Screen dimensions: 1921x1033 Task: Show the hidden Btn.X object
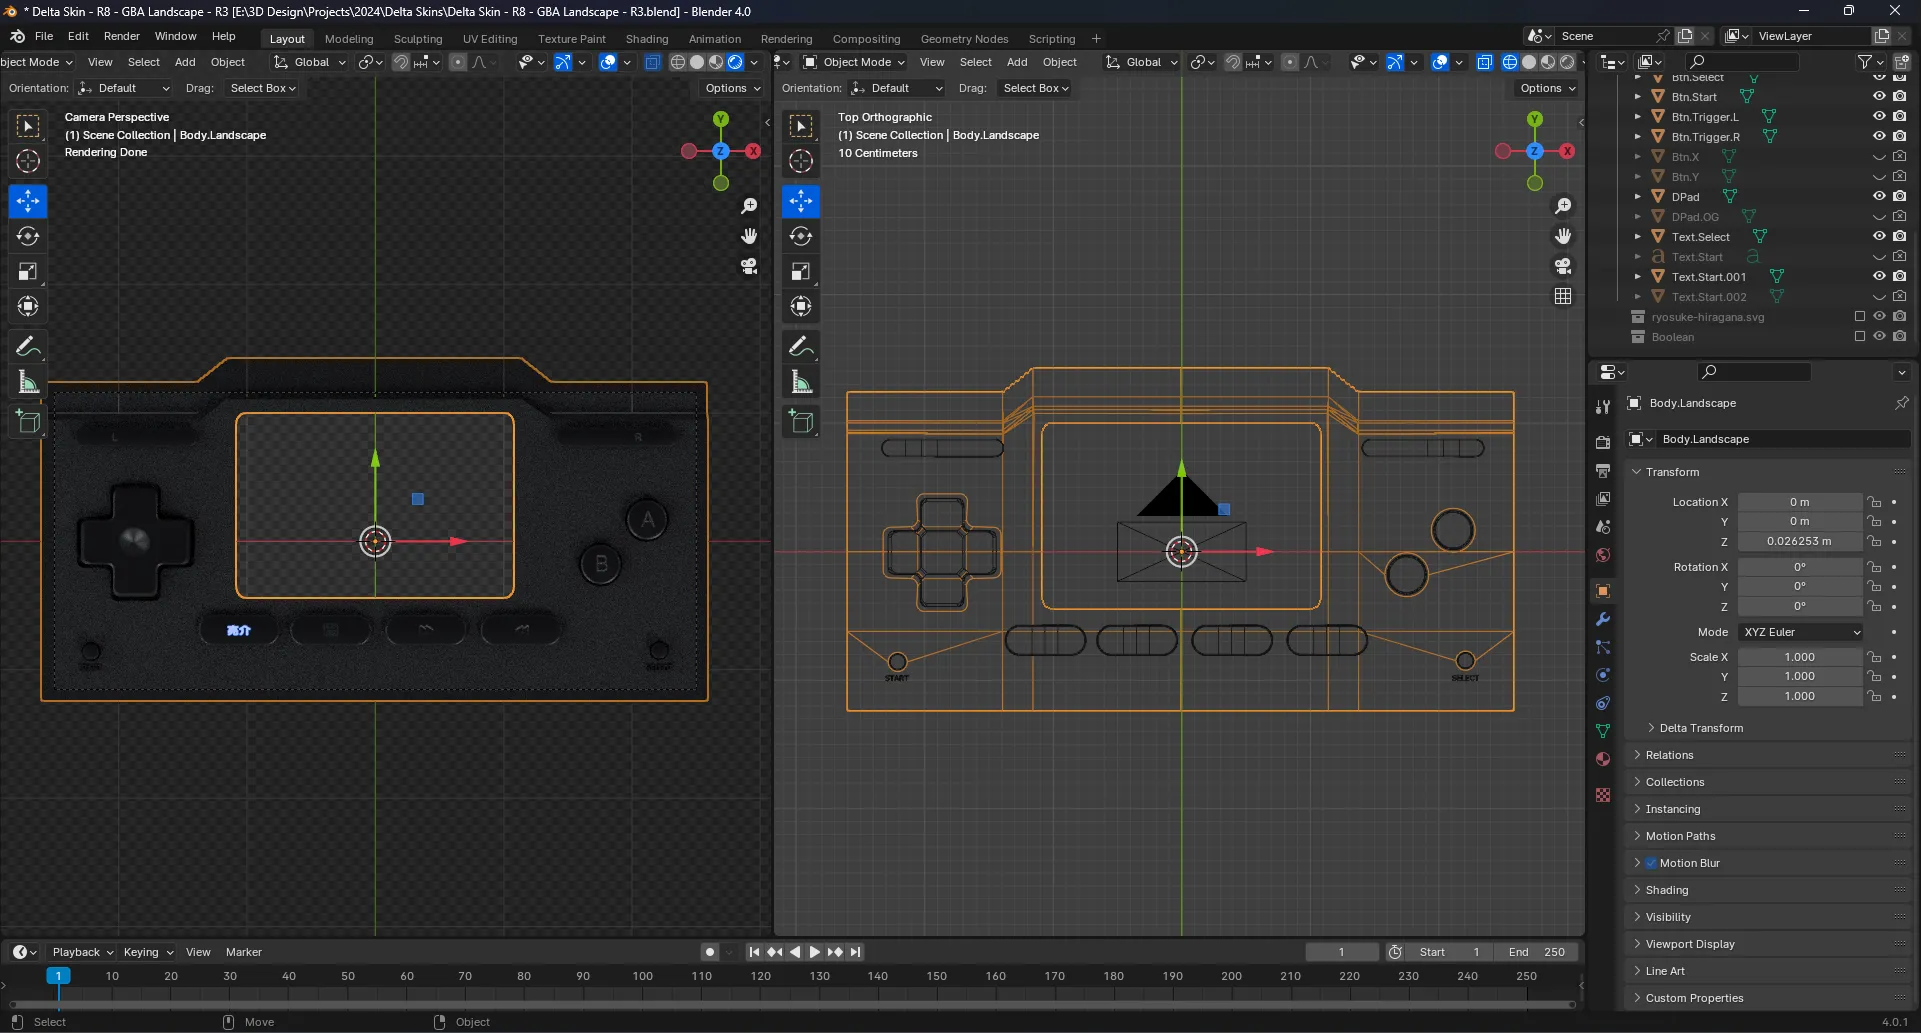[1878, 156]
